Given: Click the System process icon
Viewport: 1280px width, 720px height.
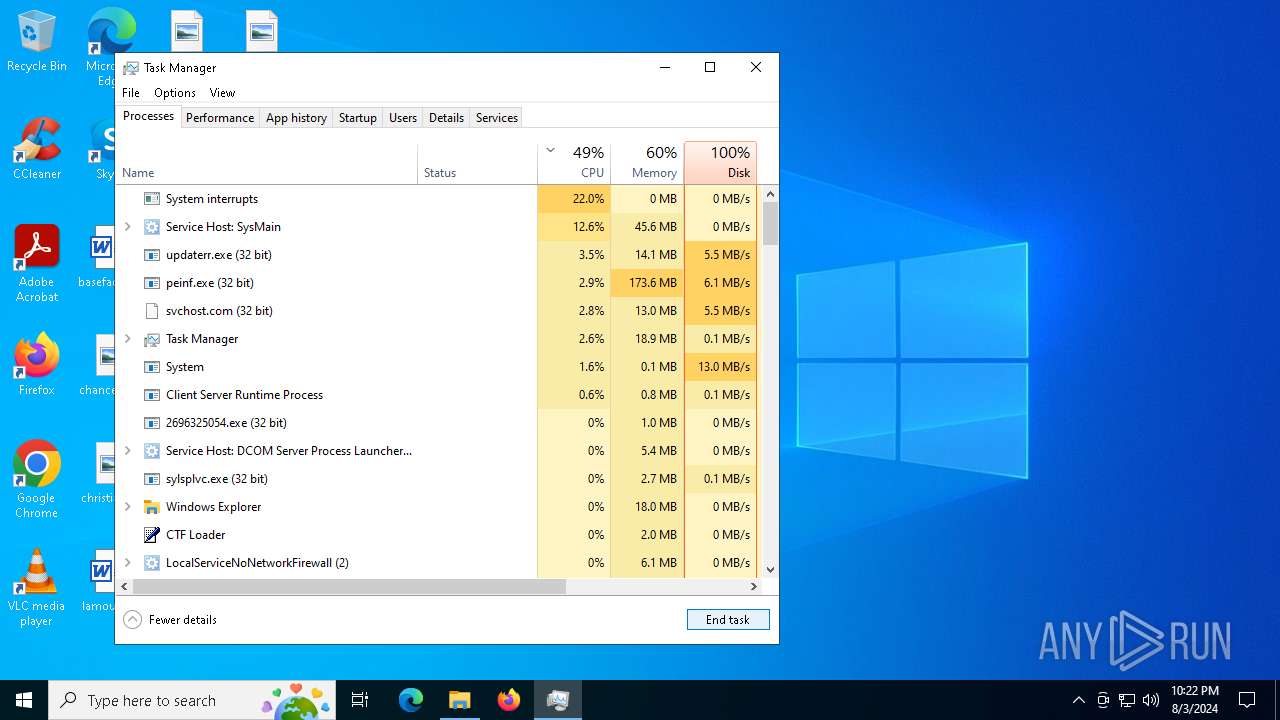Looking at the screenshot, I should click(x=152, y=367).
